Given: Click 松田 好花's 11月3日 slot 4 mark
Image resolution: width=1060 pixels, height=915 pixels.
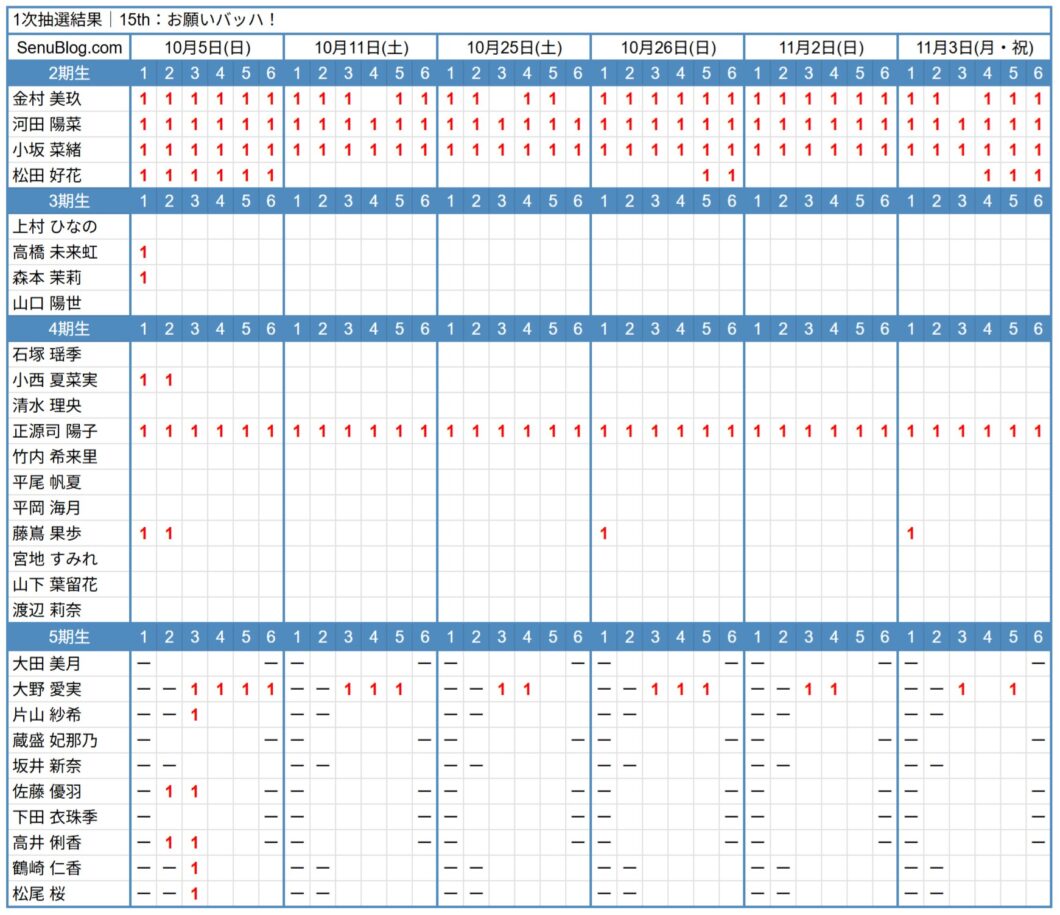Looking at the screenshot, I should tap(987, 176).
